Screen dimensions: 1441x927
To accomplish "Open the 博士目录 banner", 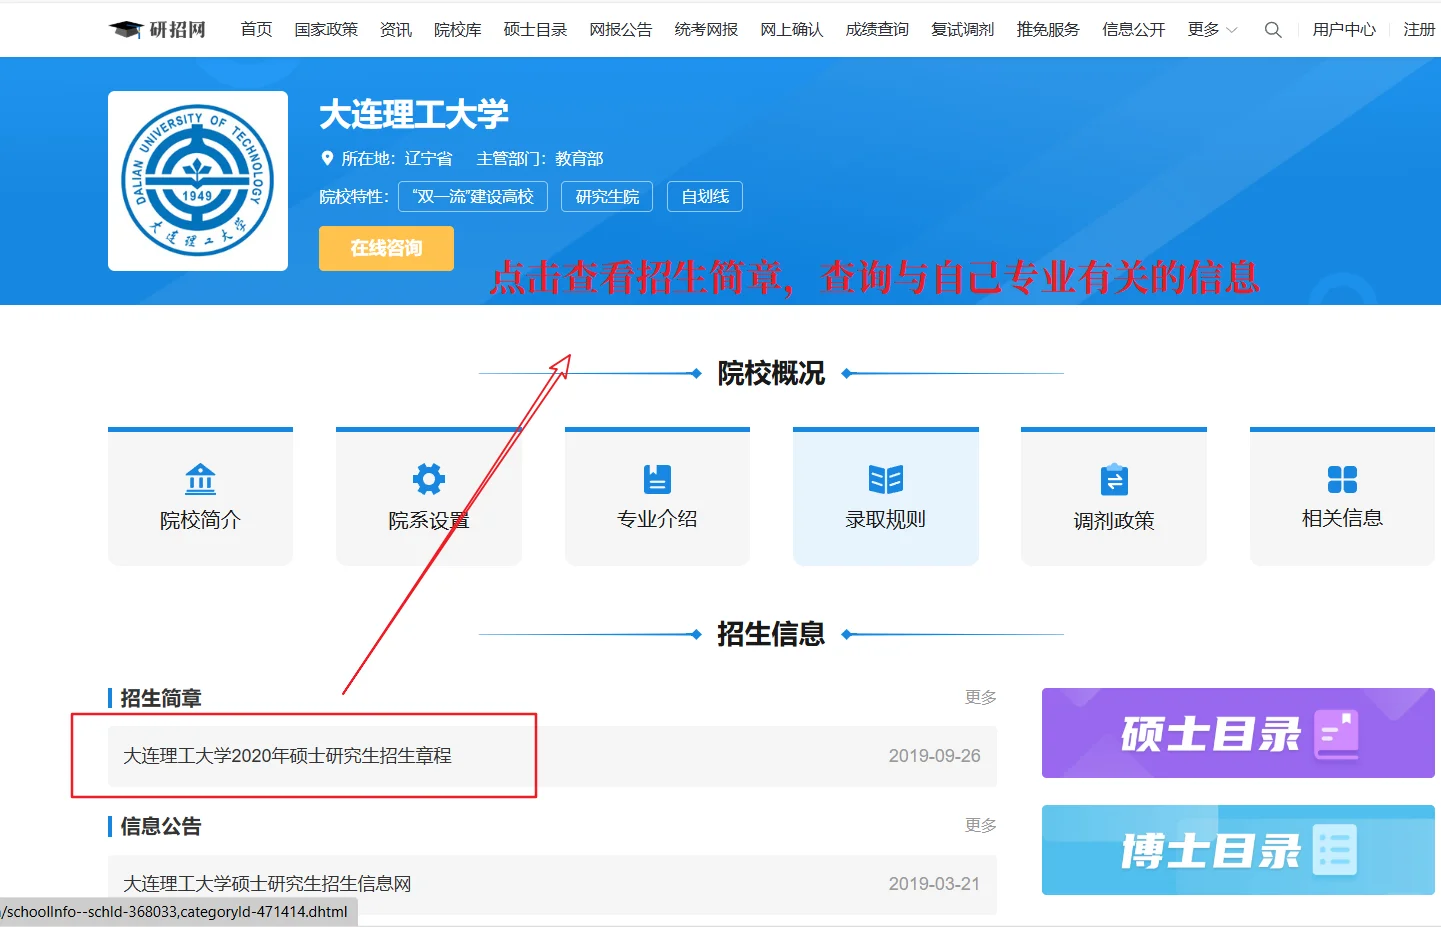I will point(1237,850).
